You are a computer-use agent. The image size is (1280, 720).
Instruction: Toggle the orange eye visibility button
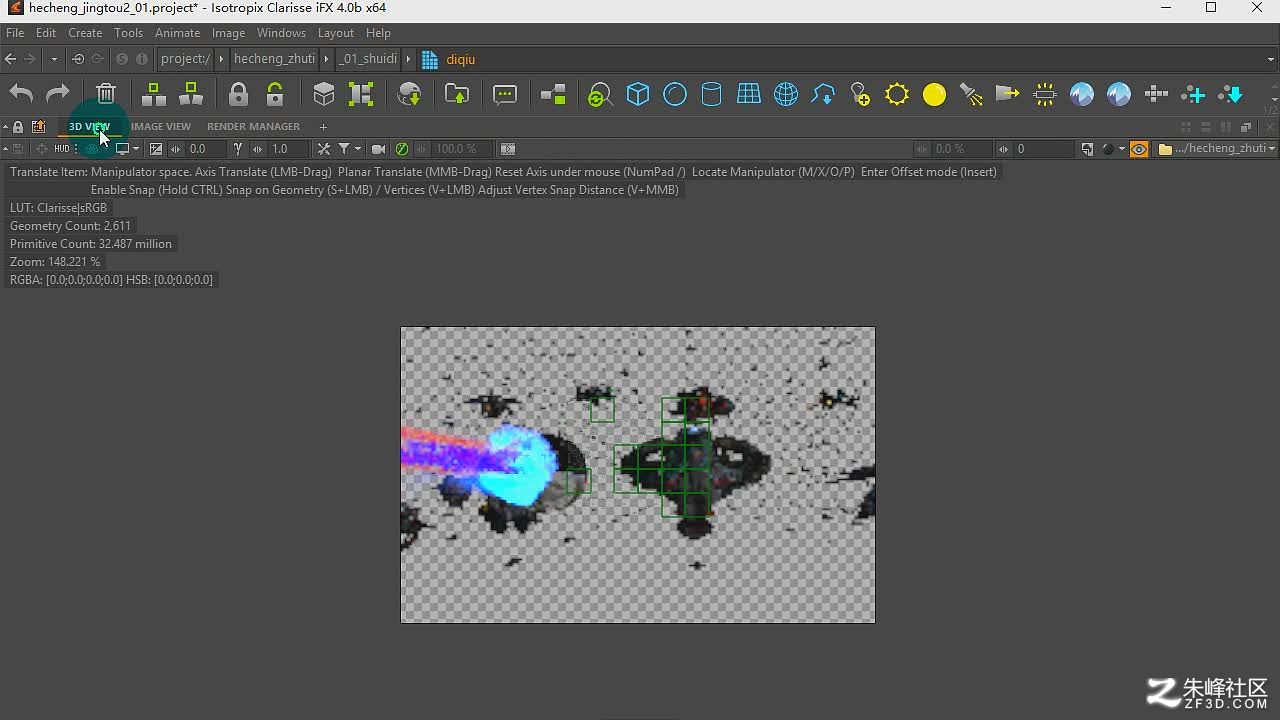[1139, 149]
